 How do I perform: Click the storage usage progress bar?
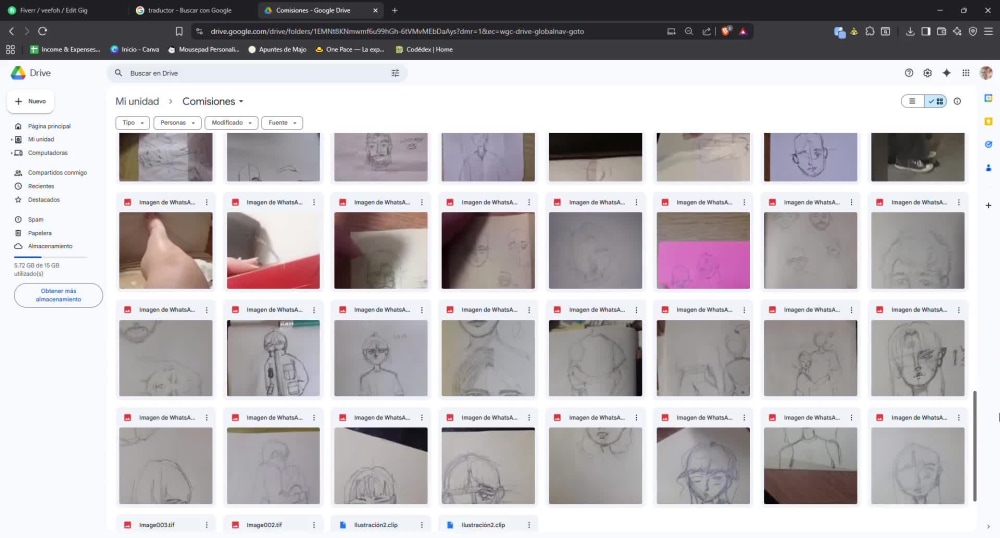point(50,257)
